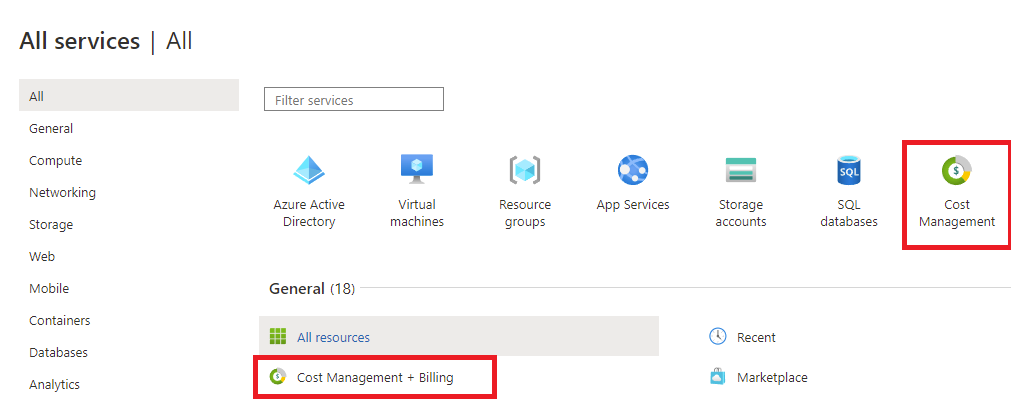Click the Resource groups label
The image size is (1011, 399).
coord(525,213)
